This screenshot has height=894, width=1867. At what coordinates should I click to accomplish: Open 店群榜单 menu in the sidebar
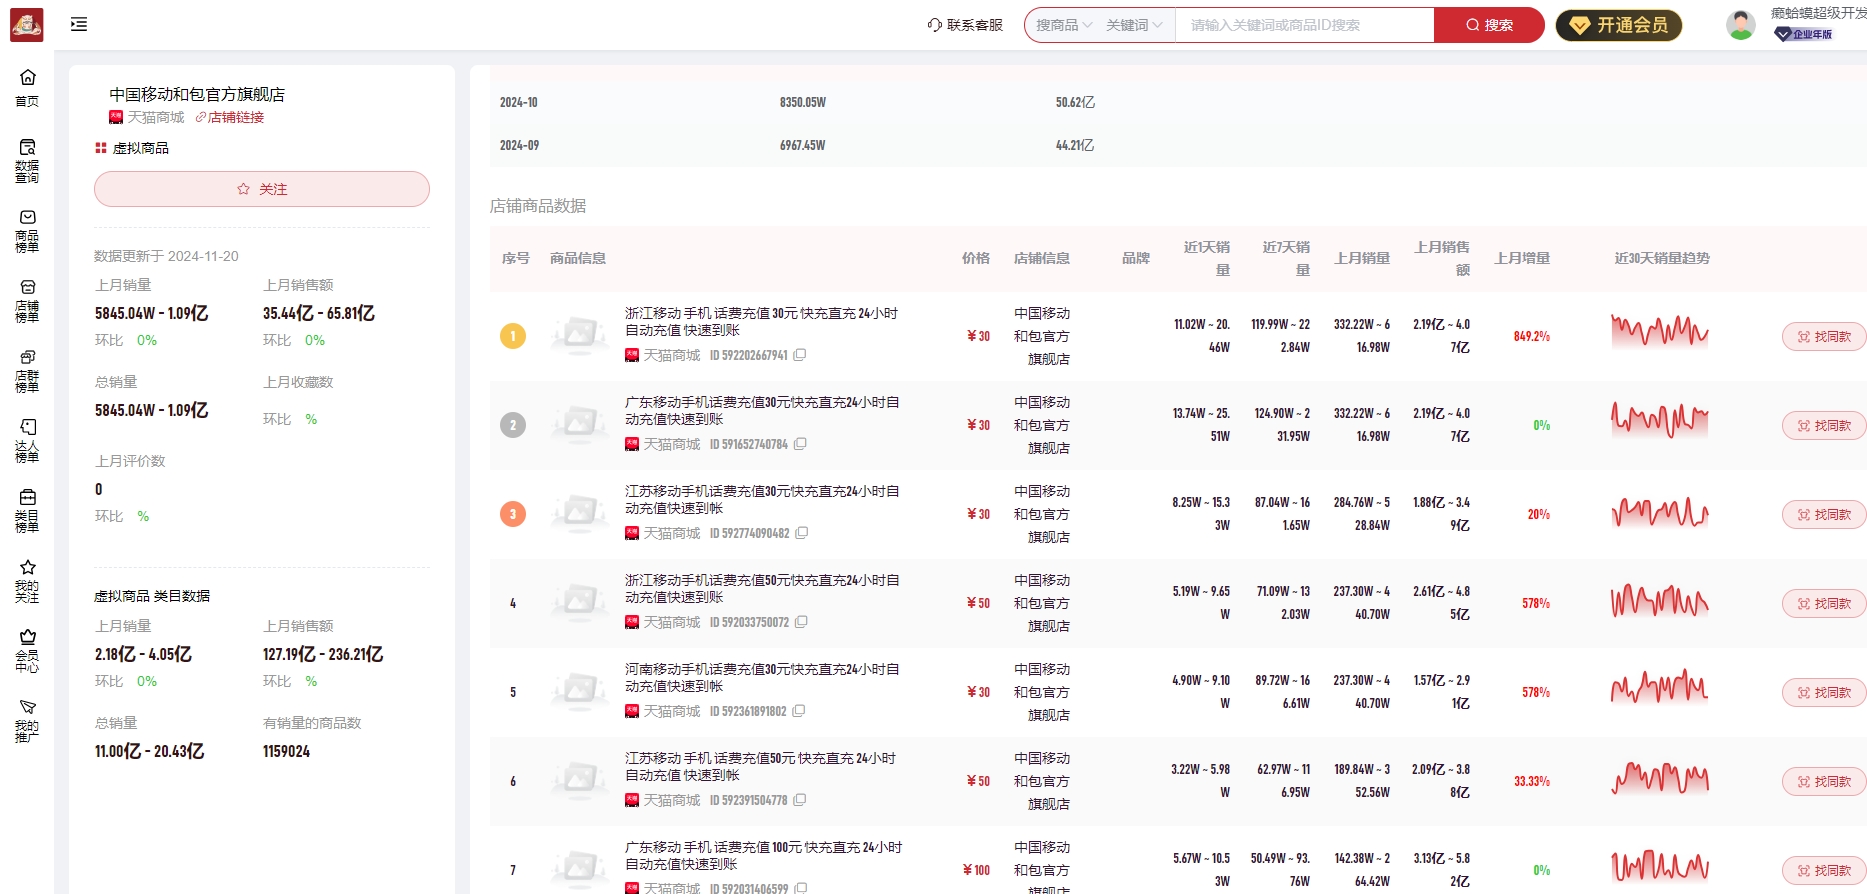(27, 370)
